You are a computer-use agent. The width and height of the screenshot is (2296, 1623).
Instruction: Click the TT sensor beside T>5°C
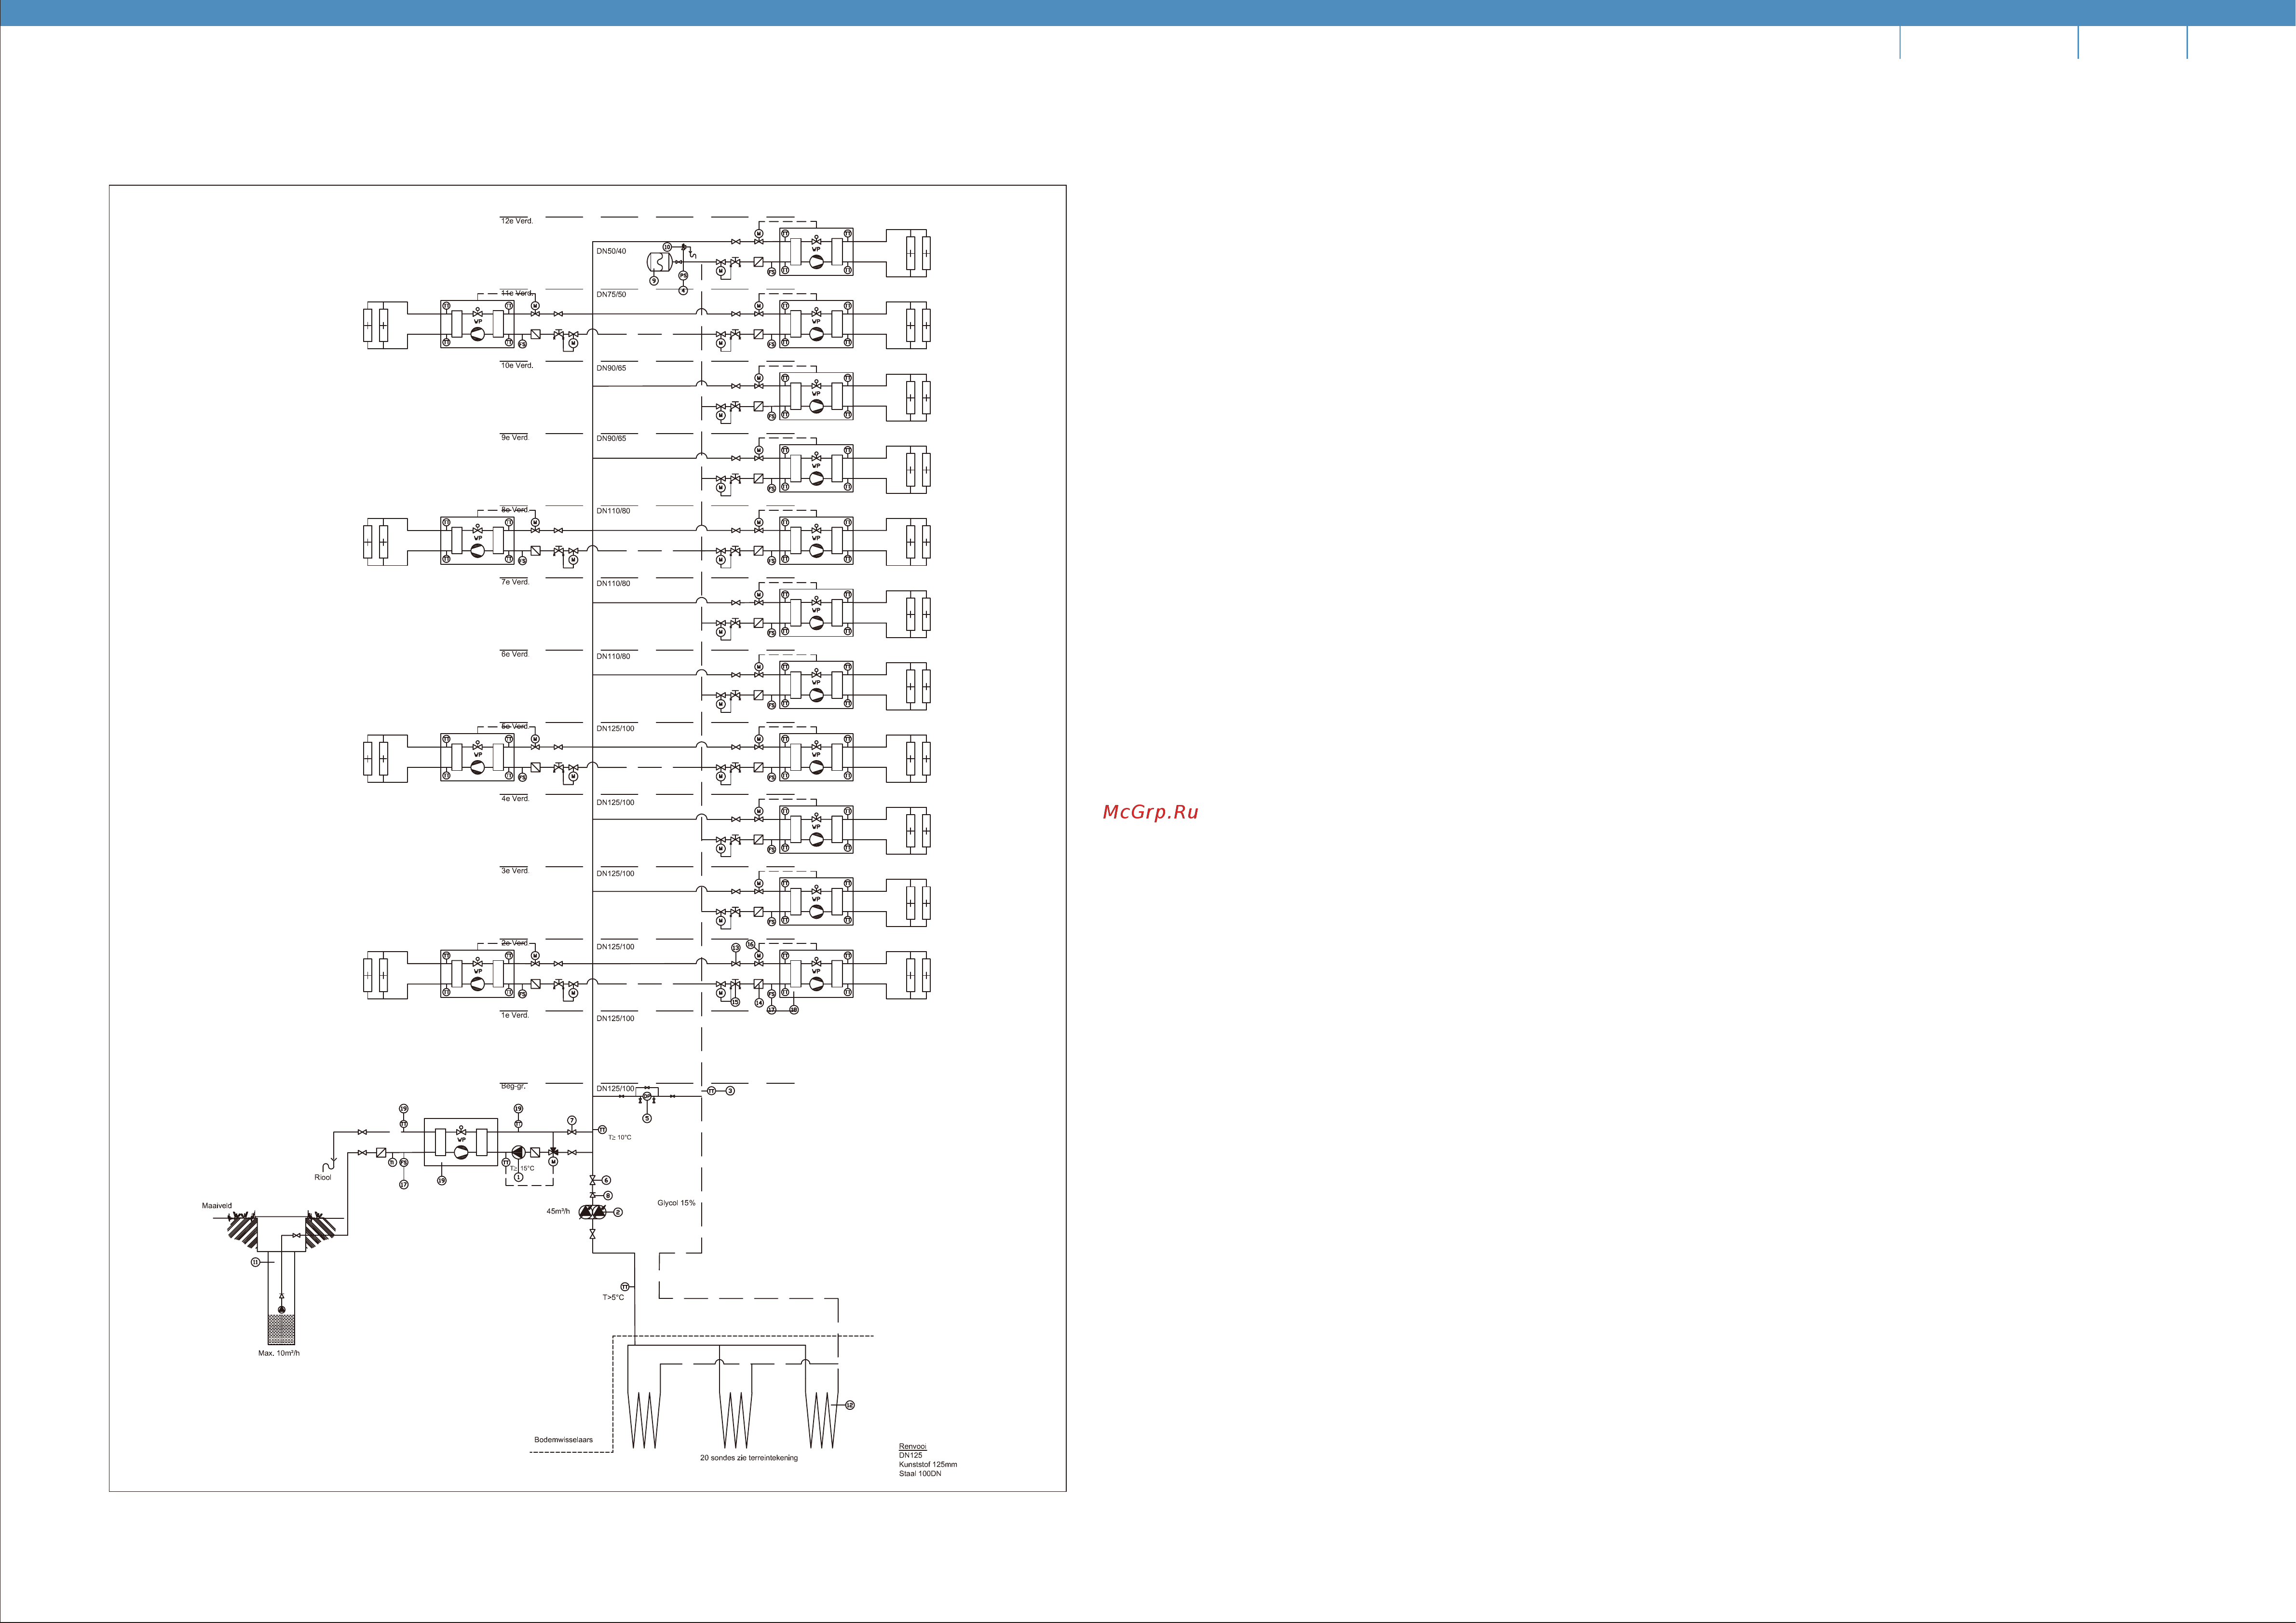(x=625, y=1286)
